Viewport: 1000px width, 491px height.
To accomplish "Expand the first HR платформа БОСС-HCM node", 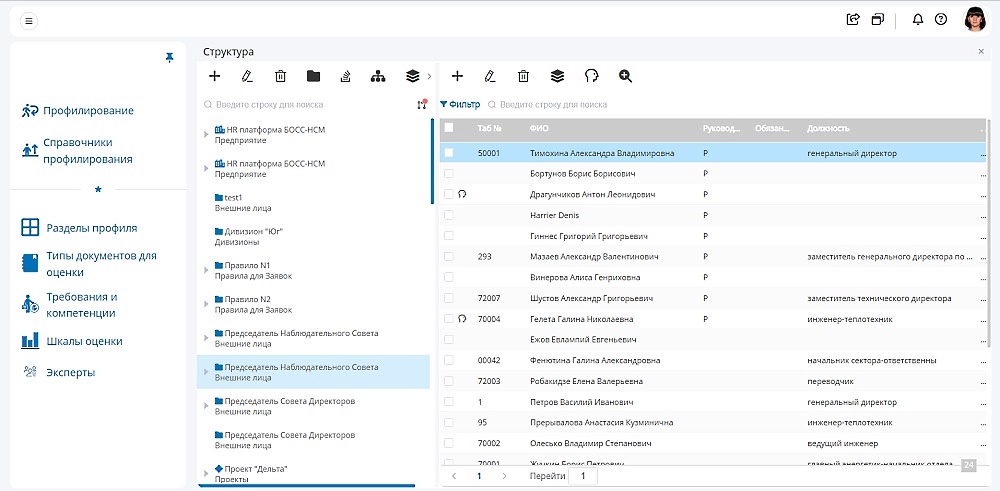I will coord(206,135).
